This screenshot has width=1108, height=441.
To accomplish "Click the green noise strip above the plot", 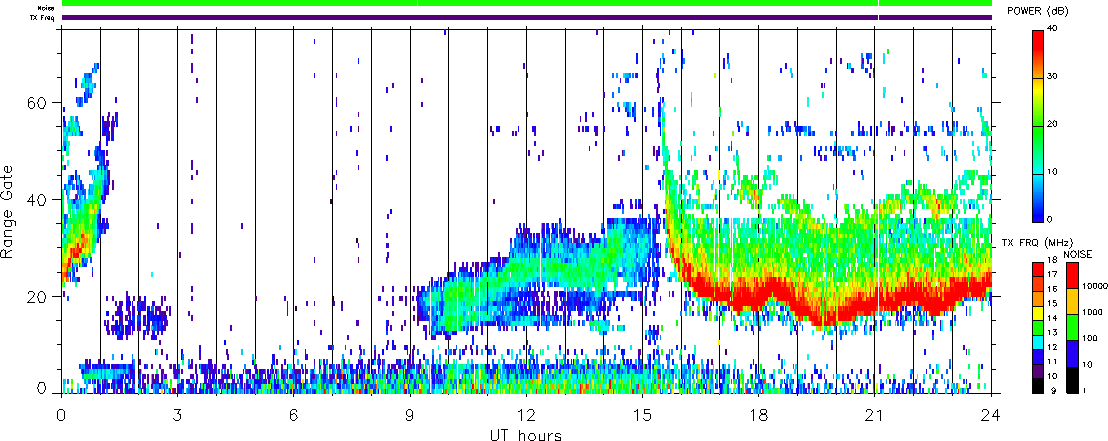I will [x=527, y=4].
